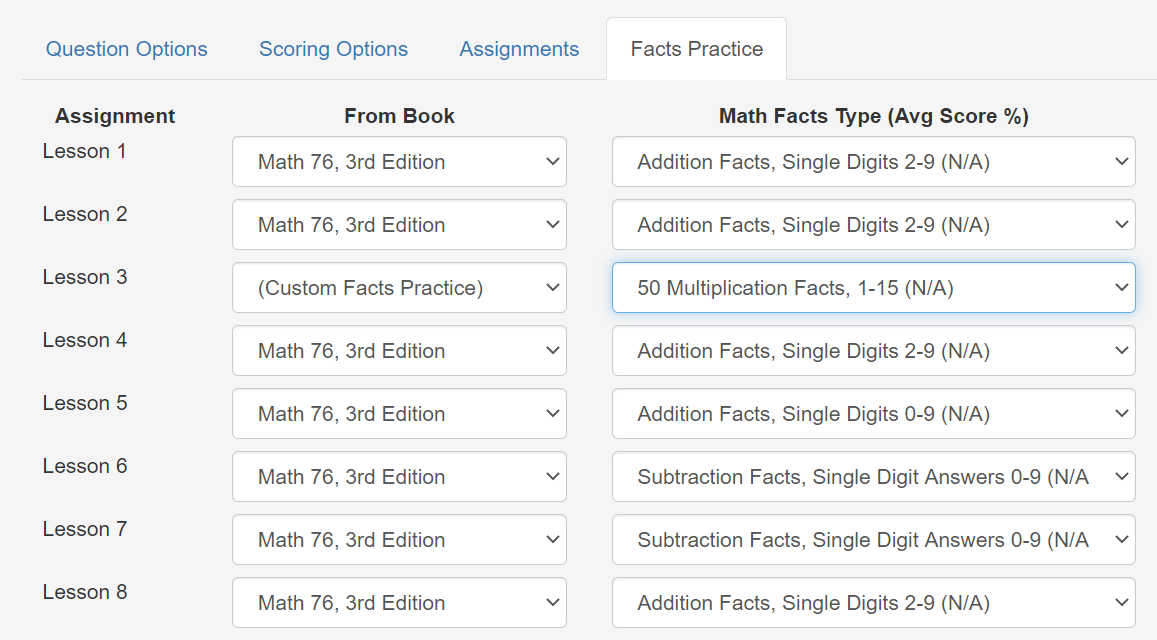
Task: Click the Lesson 4 row label
Action: pyautogui.click(x=85, y=340)
